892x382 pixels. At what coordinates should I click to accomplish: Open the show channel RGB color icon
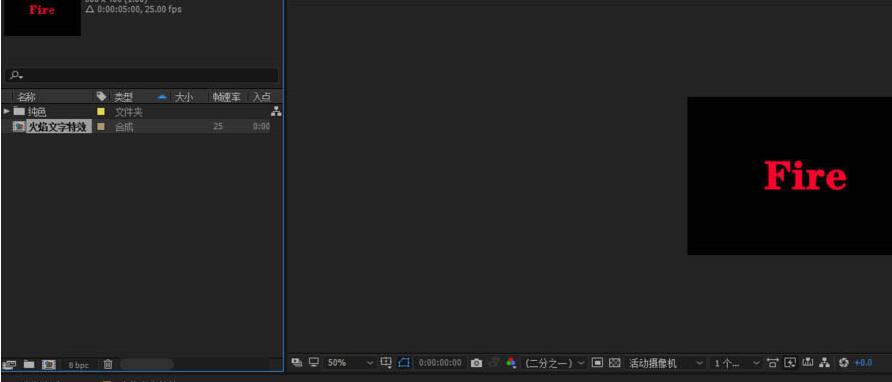pyautogui.click(x=511, y=363)
